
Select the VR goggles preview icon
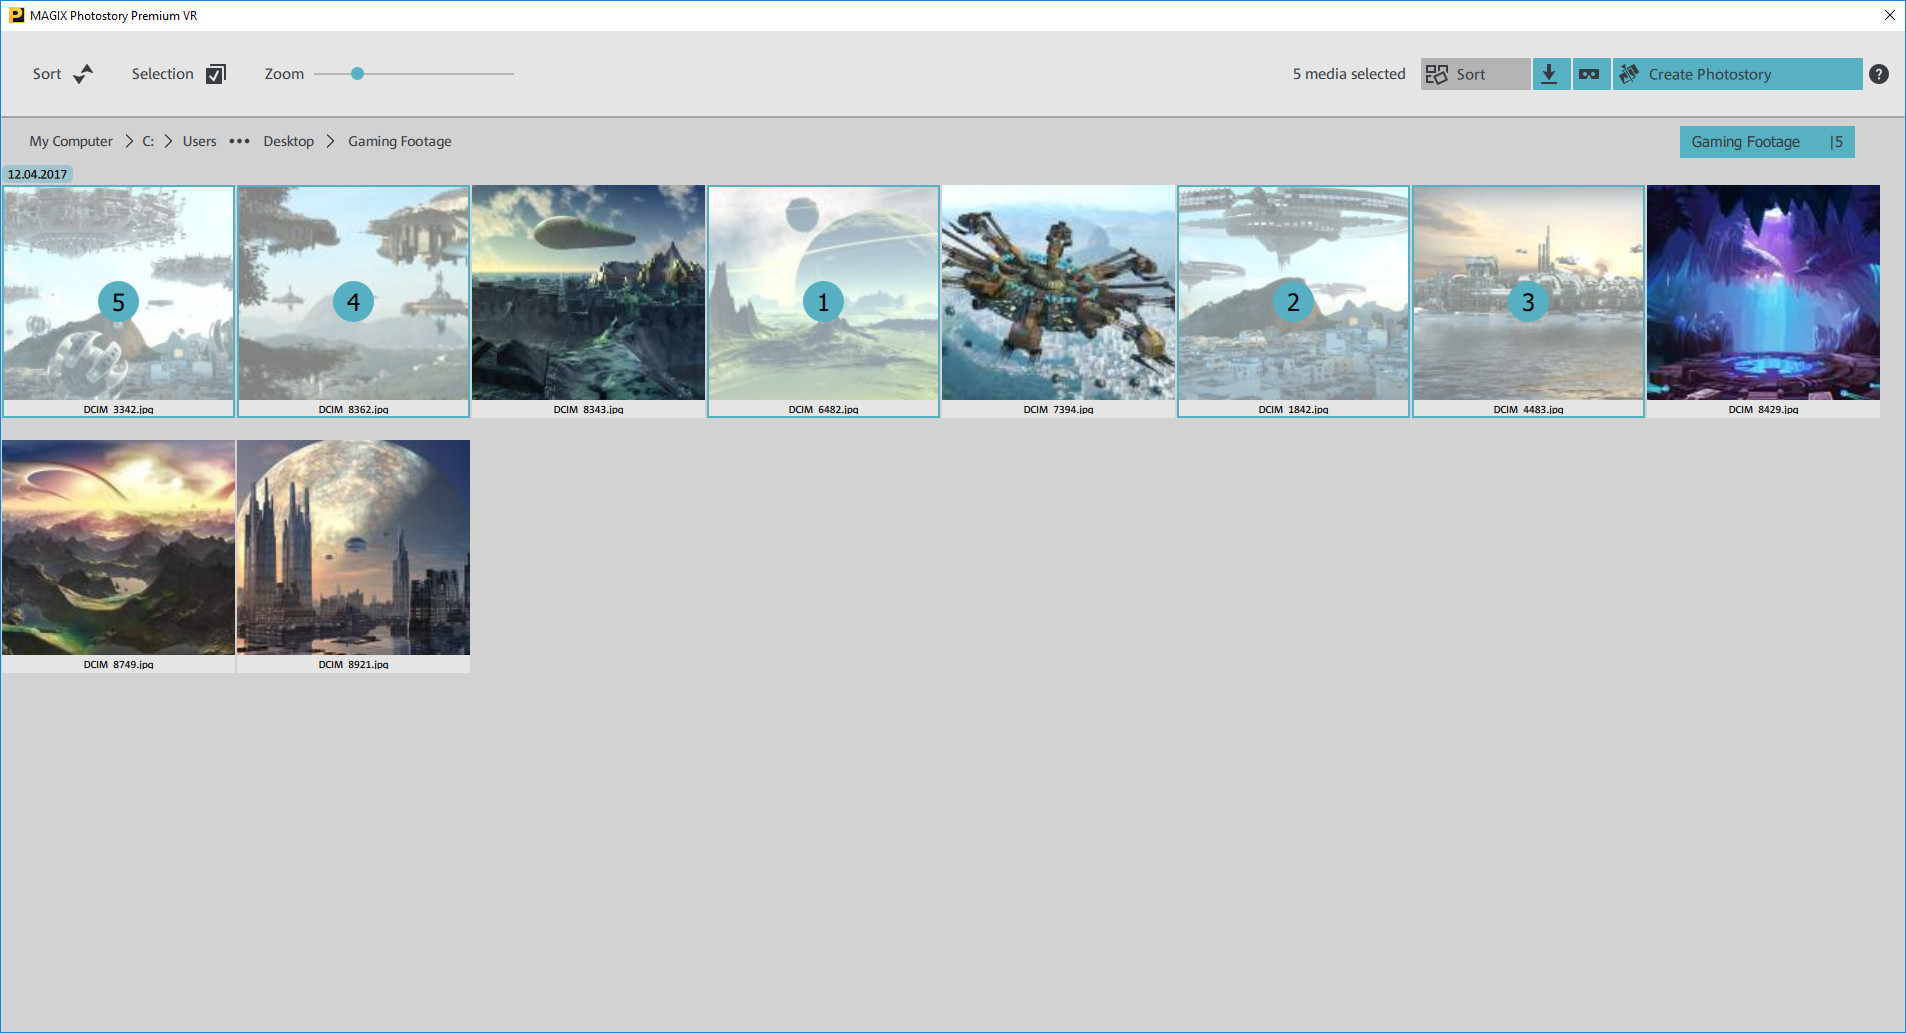pyautogui.click(x=1590, y=73)
